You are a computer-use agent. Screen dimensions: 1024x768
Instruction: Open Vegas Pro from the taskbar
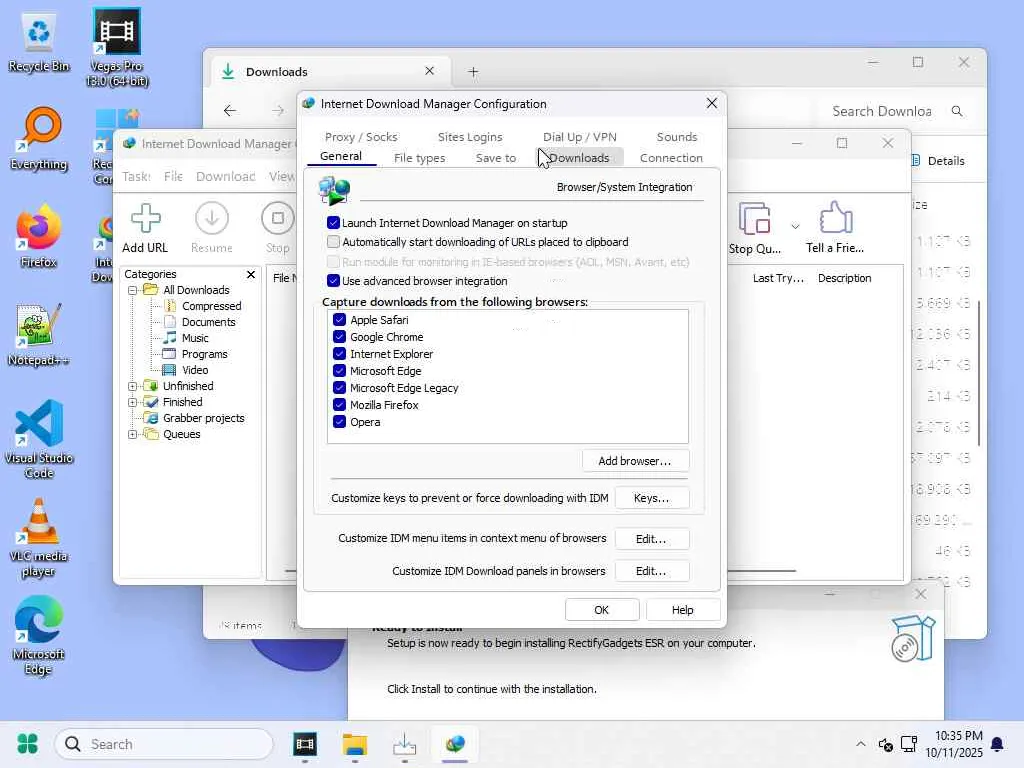pos(305,744)
